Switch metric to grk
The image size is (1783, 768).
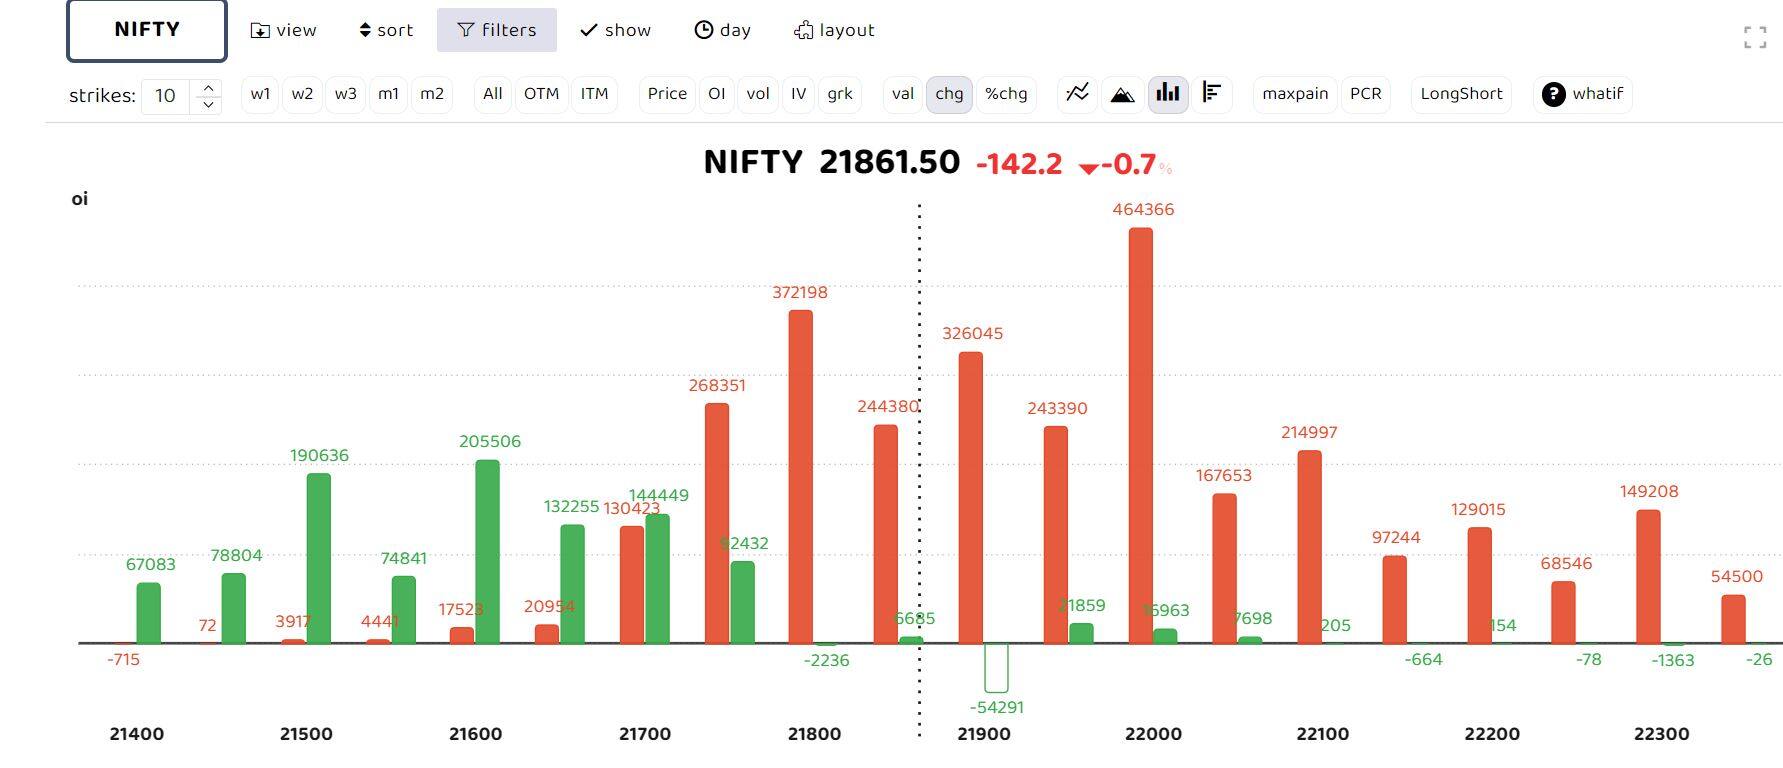coord(840,94)
